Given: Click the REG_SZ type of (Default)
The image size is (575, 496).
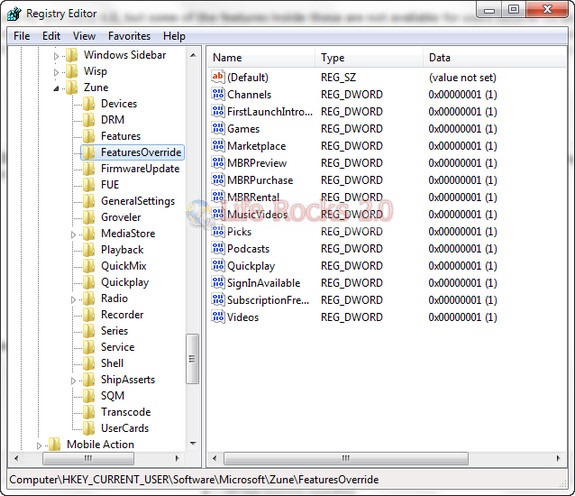Looking at the screenshot, I should (338, 77).
